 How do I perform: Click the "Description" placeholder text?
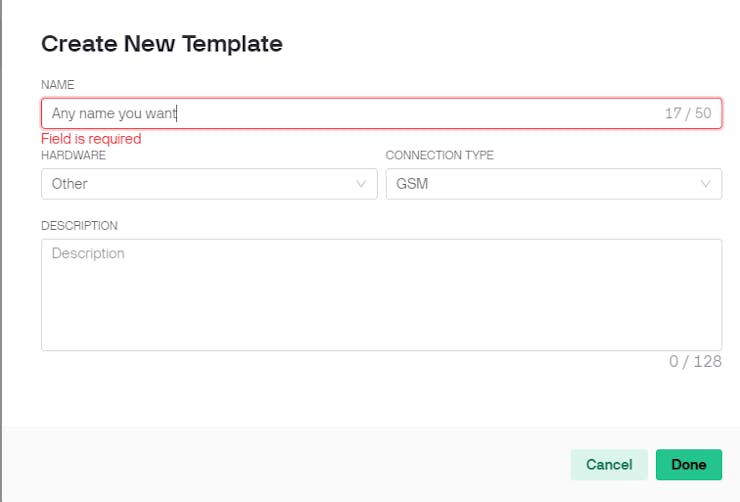click(88, 254)
